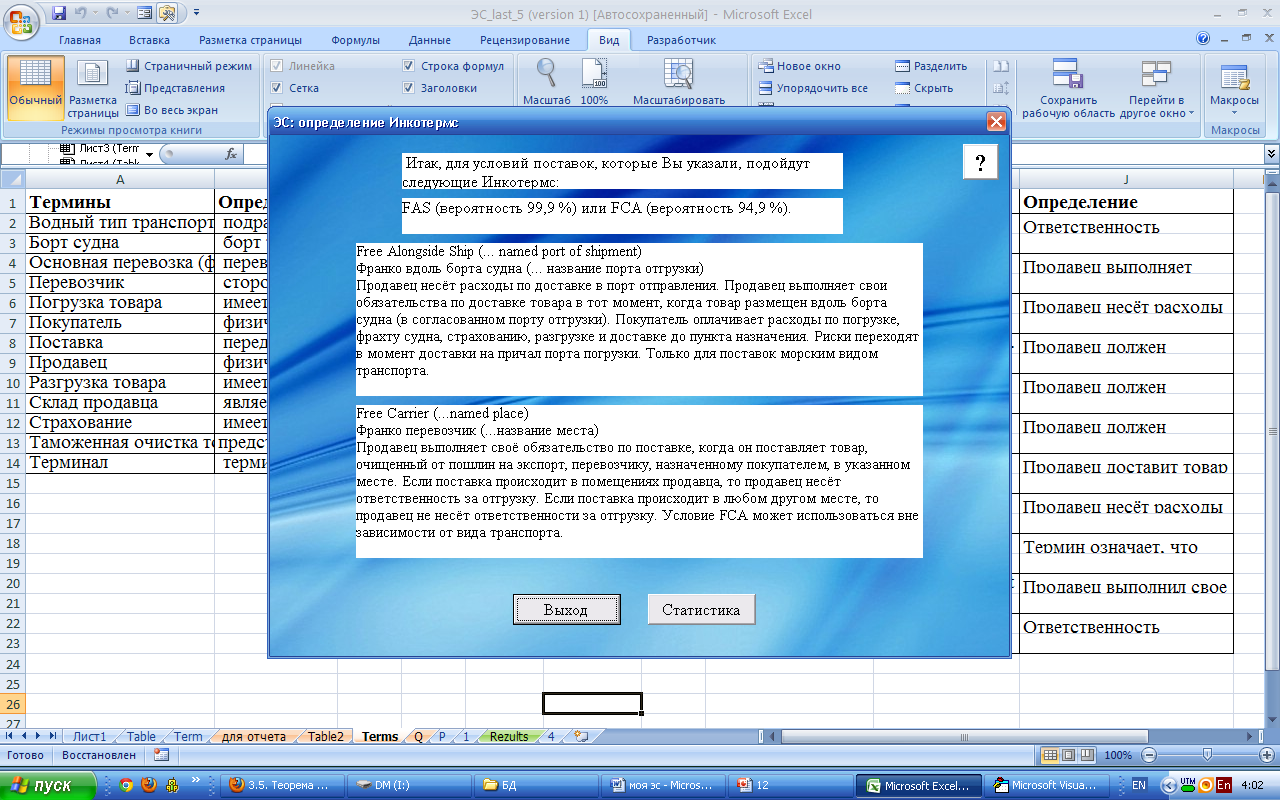Click zoom out minus on status bar
This screenshot has width=1280, height=800.
tap(1148, 755)
